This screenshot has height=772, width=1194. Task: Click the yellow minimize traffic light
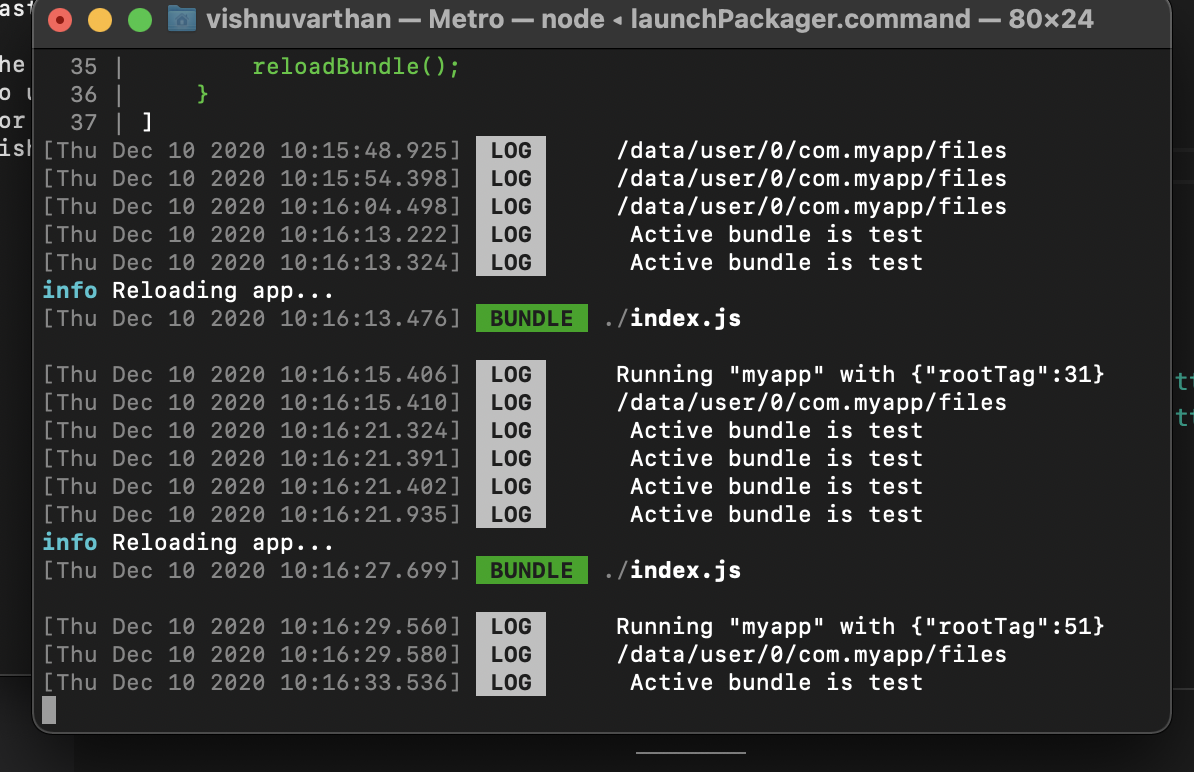[98, 19]
